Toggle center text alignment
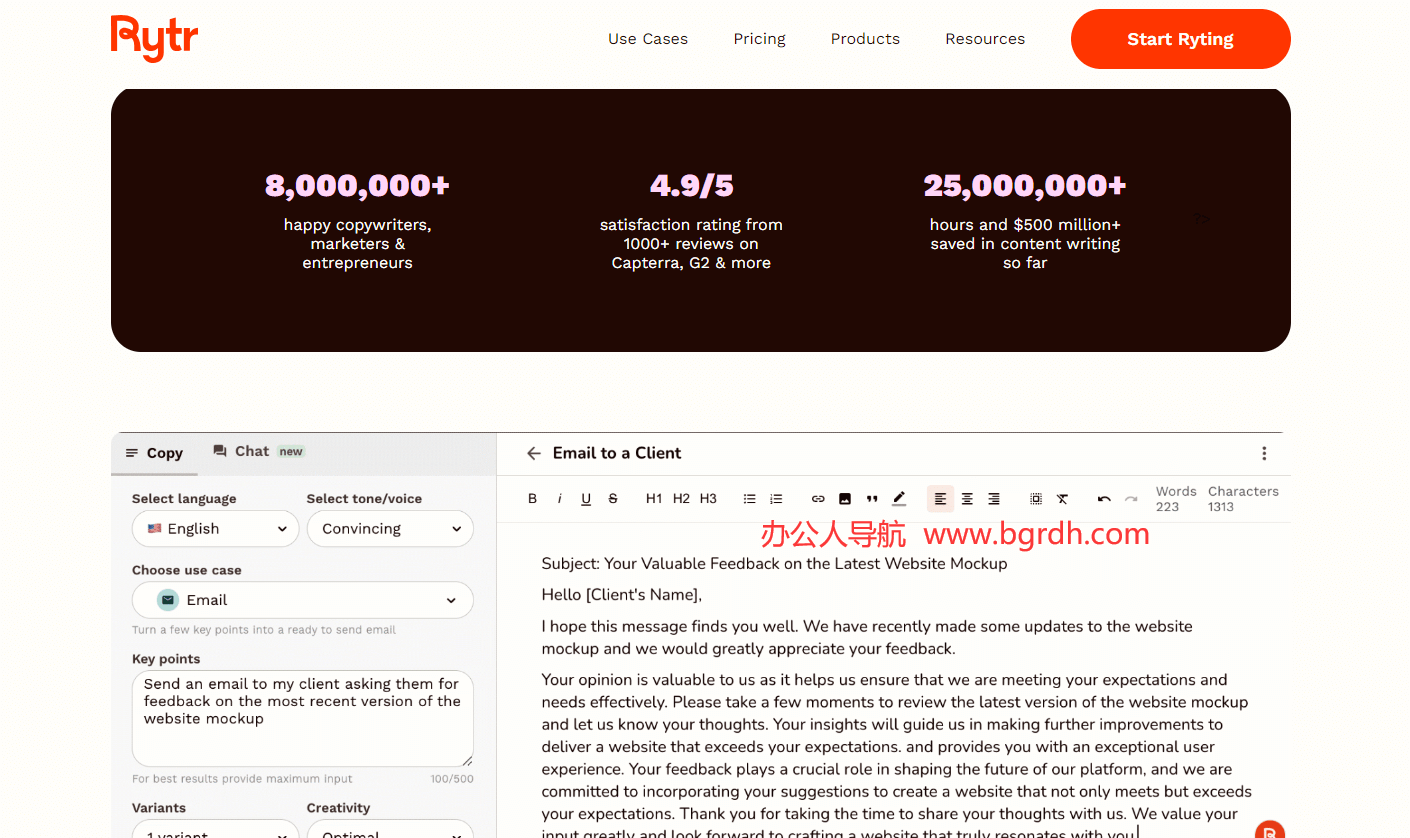Screen dimensions: 1410x838 [967, 499]
